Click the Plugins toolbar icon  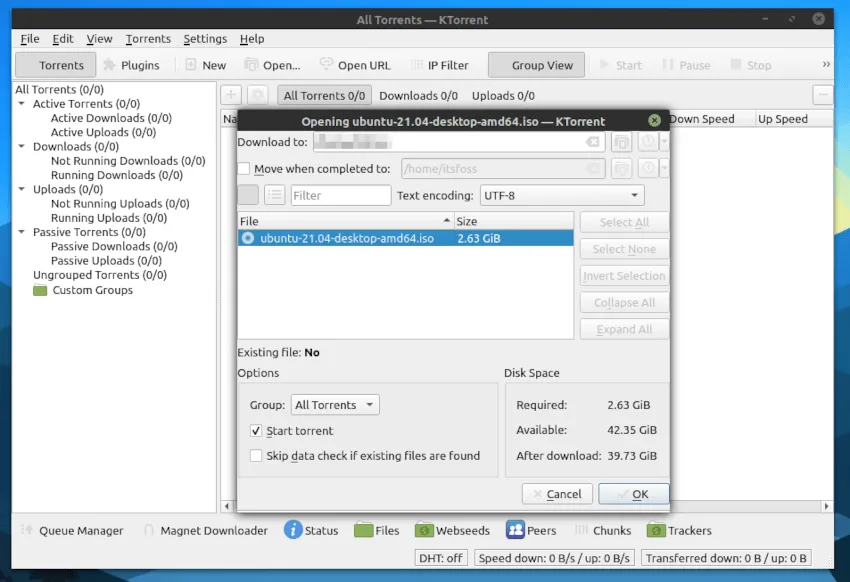pyautogui.click(x=131, y=65)
